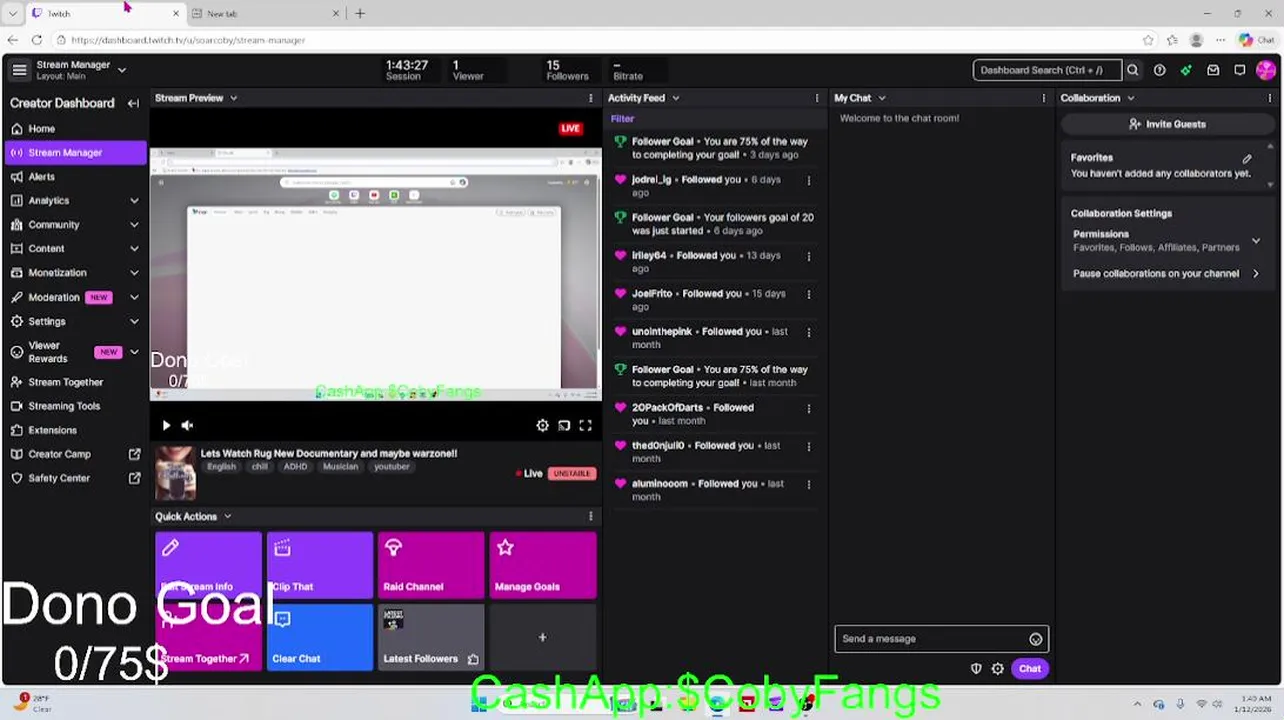The width and height of the screenshot is (1284, 720).
Task: Click the purple Chat send button
Action: click(x=1030, y=669)
